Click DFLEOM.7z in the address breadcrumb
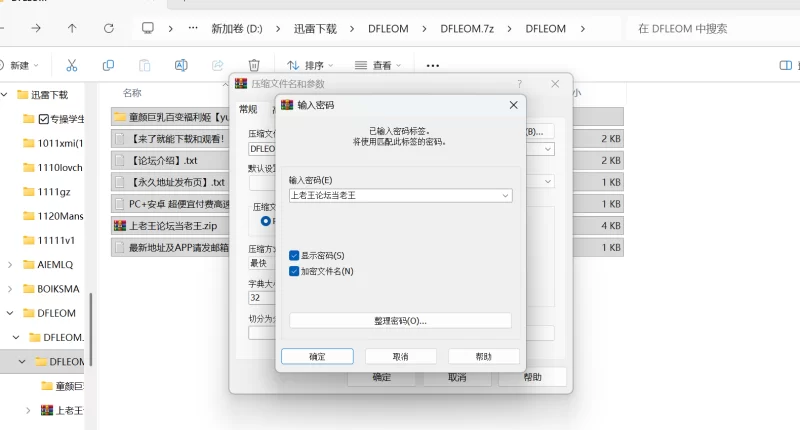 [467, 29]
